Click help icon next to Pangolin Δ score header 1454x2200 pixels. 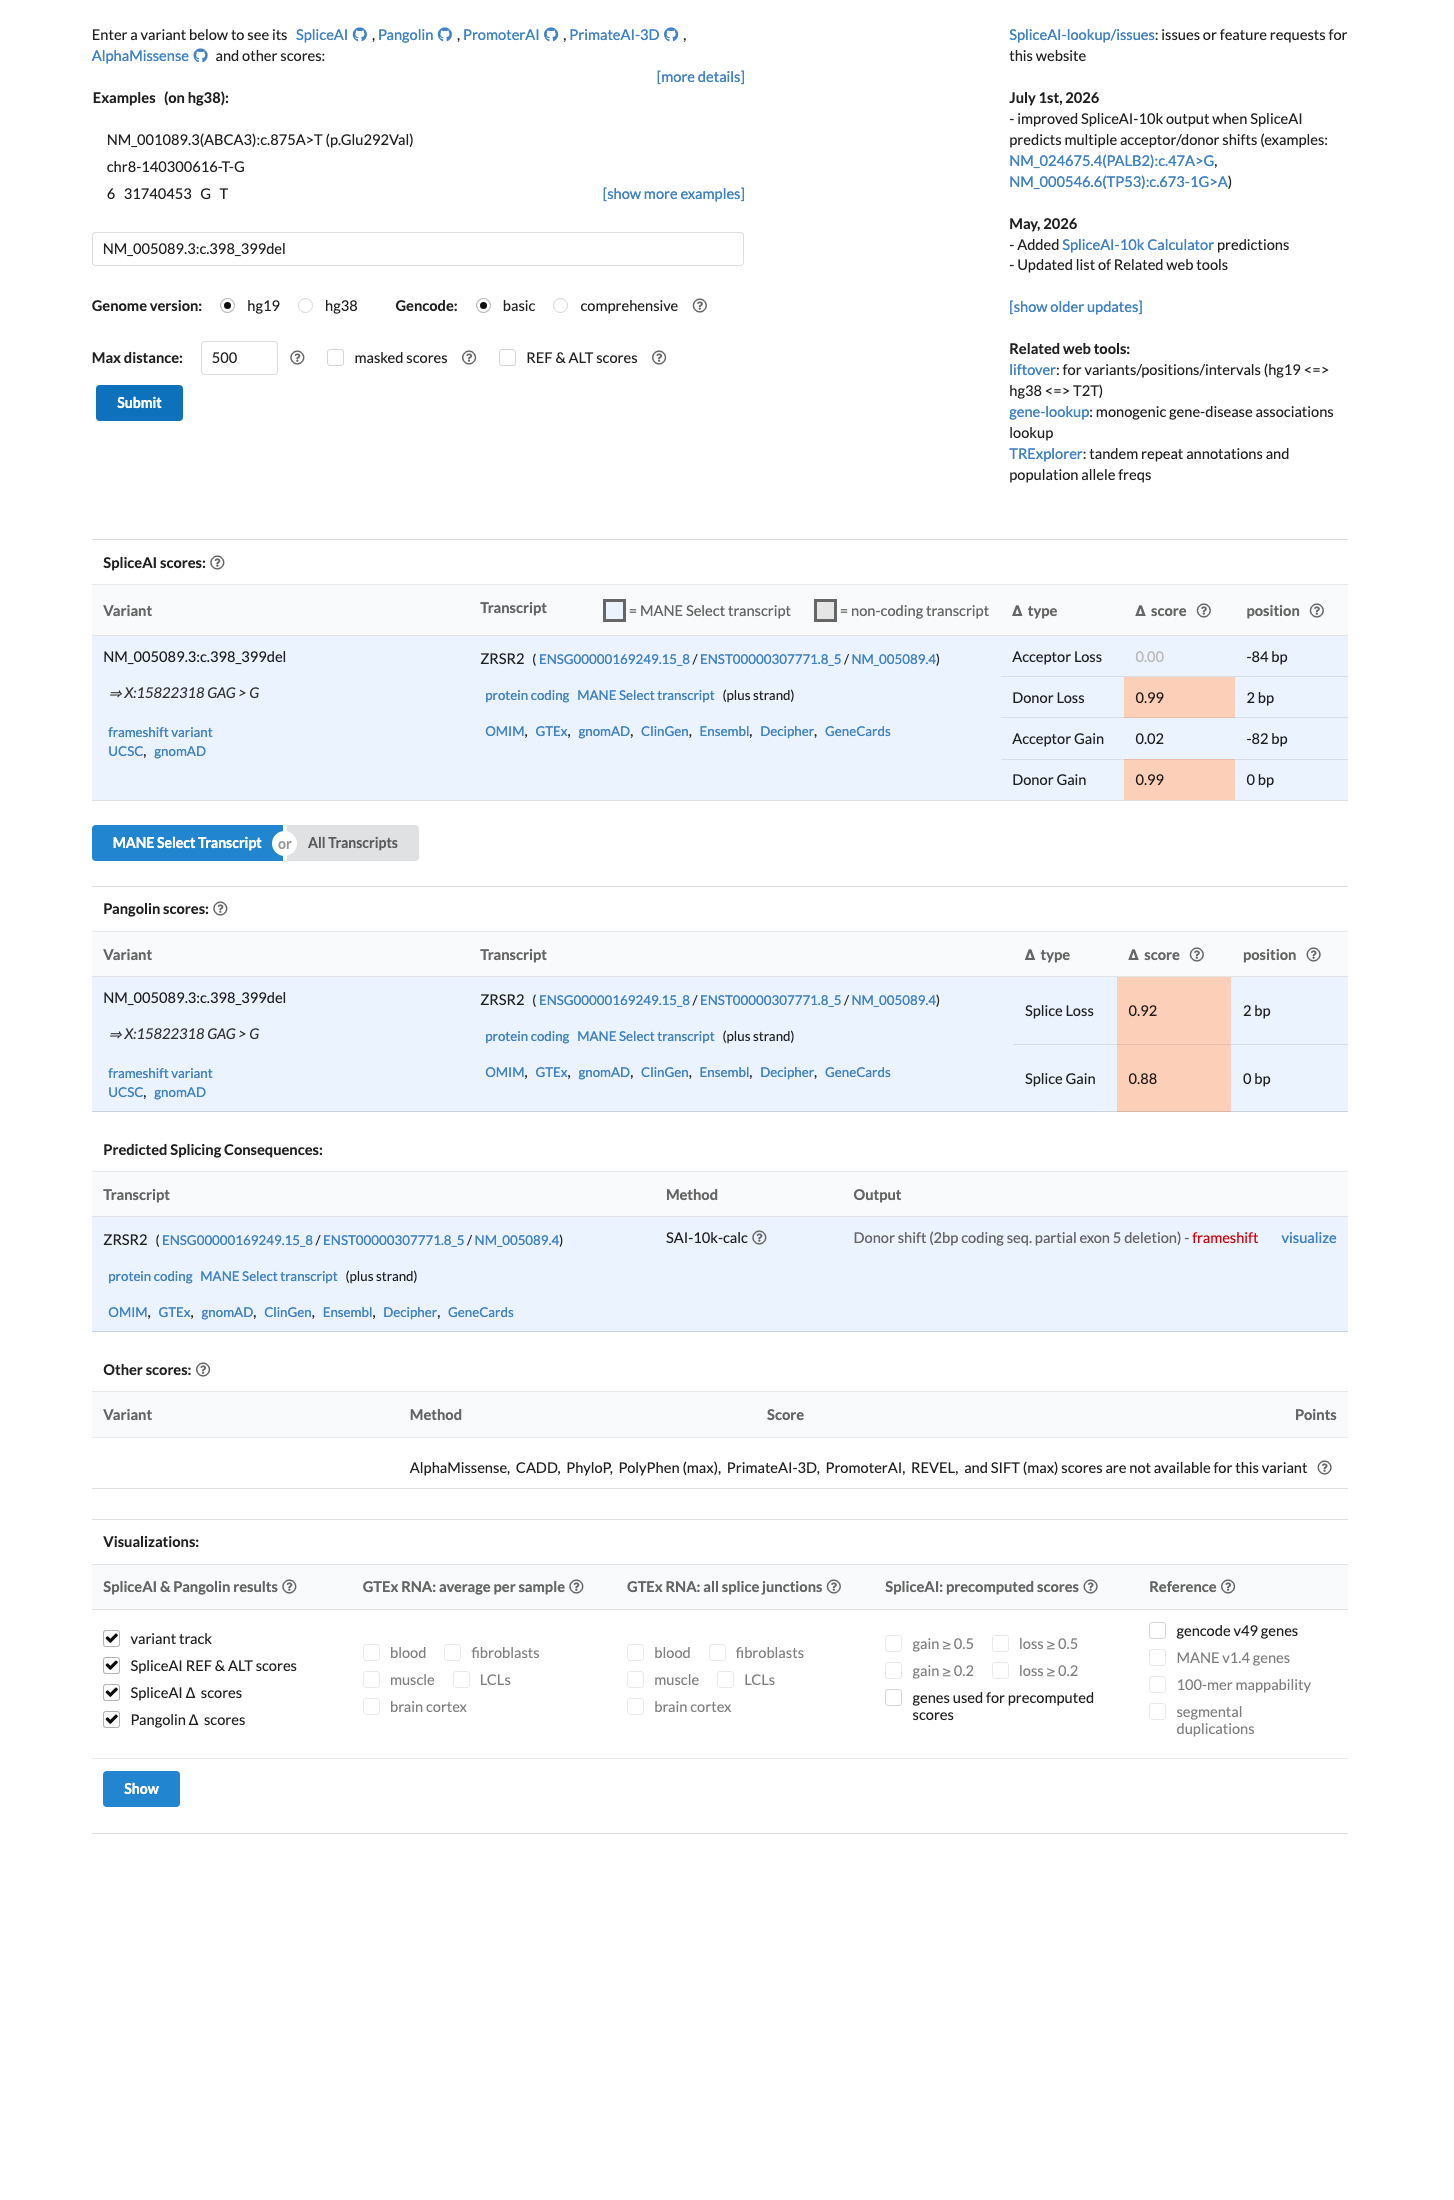(1197, 955)
